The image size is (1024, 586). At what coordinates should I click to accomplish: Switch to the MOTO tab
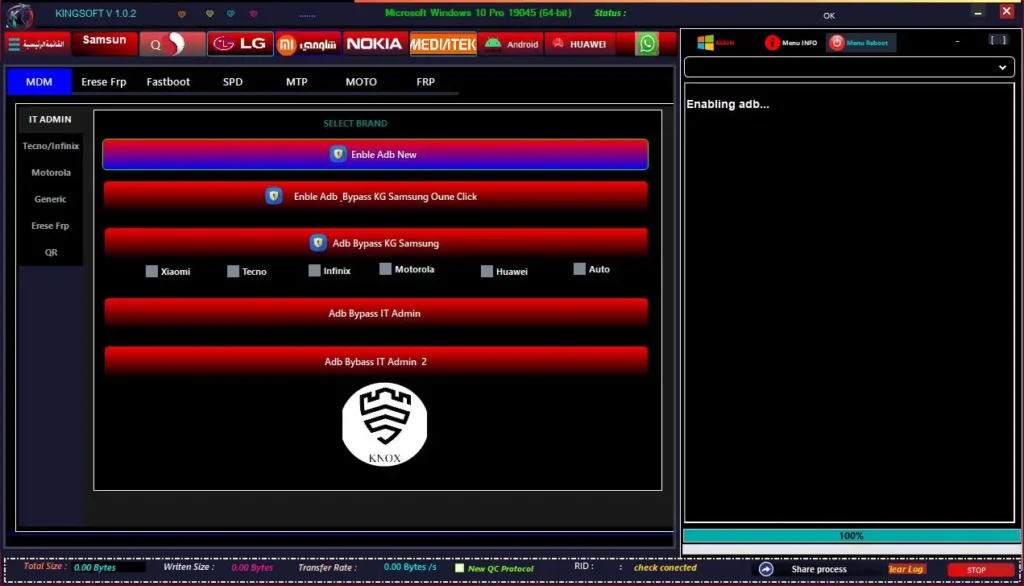(x=361, y=82)
